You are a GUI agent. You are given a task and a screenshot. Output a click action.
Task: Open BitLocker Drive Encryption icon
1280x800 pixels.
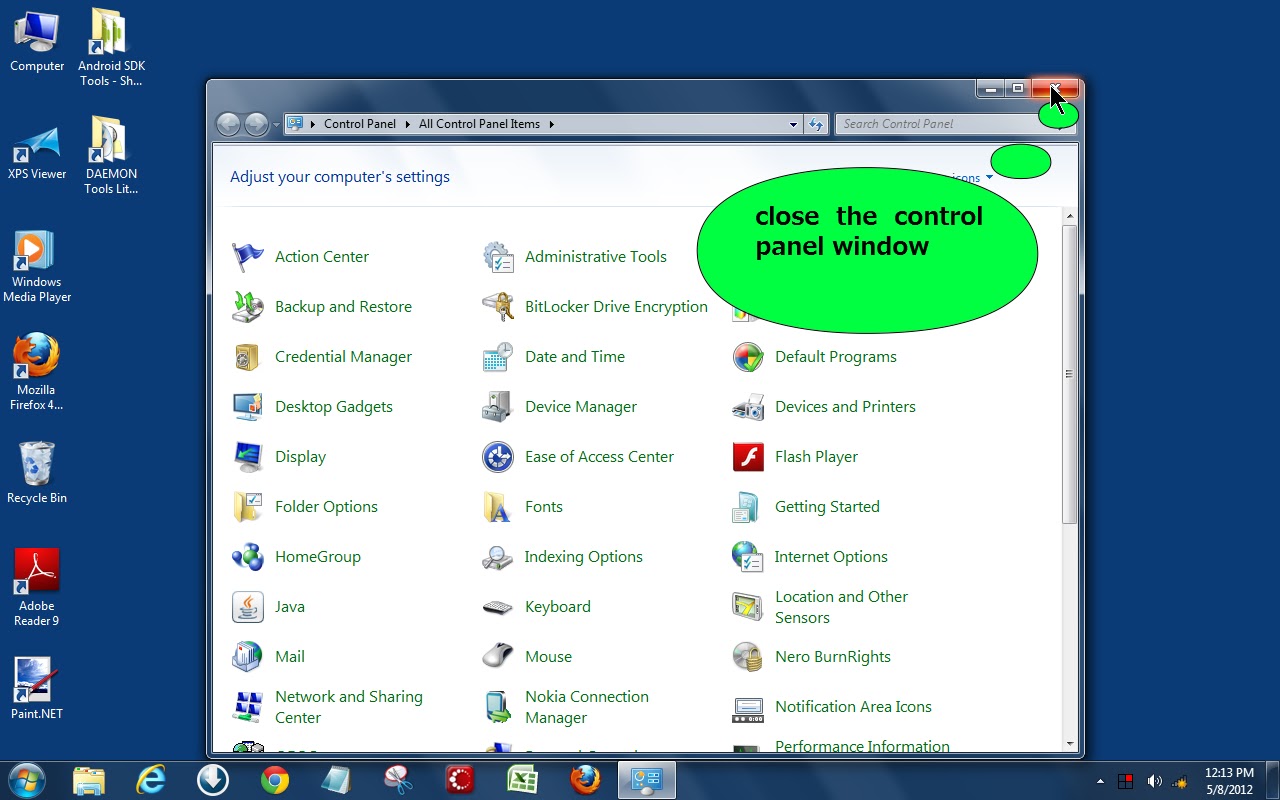point(497,306)
